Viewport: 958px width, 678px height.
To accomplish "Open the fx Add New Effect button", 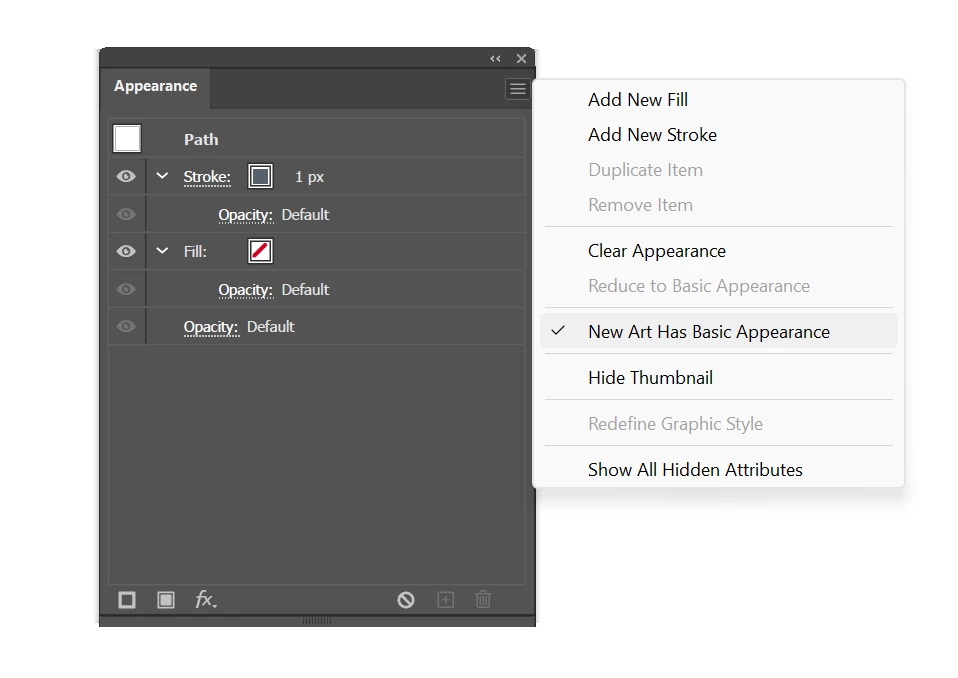I will pos(206,599).
